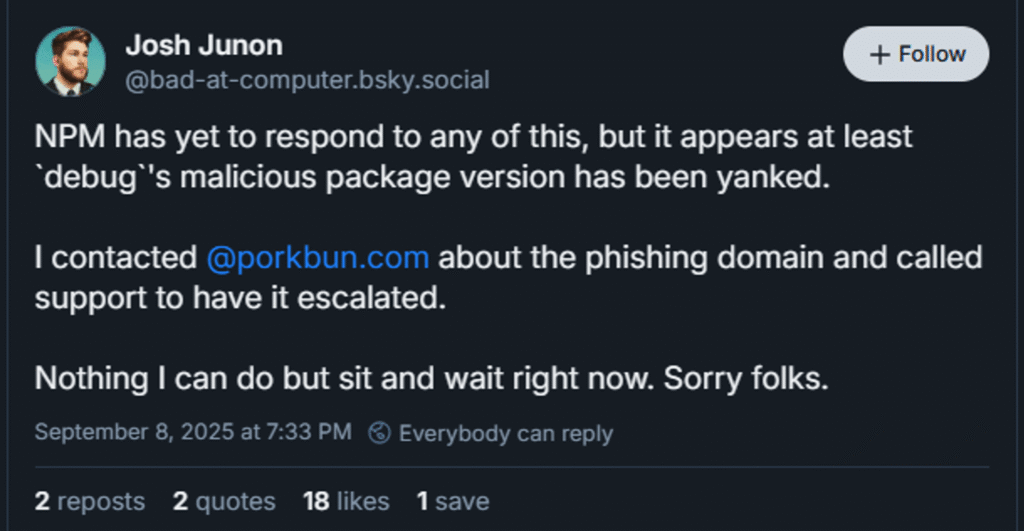Click the Everybody can reply label
Image resolution: width=1024 pixels, height=531 pixels.
505,433
